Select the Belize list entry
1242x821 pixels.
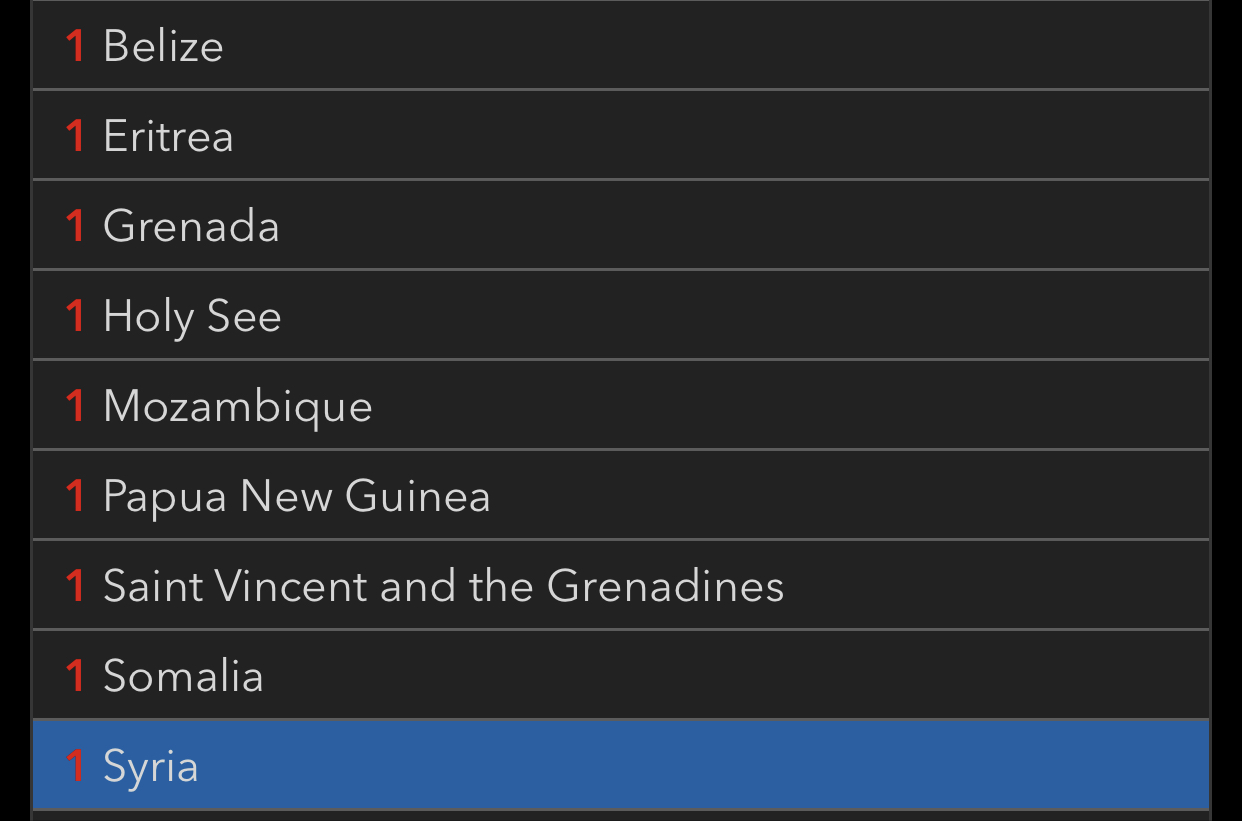pos(163,46)
